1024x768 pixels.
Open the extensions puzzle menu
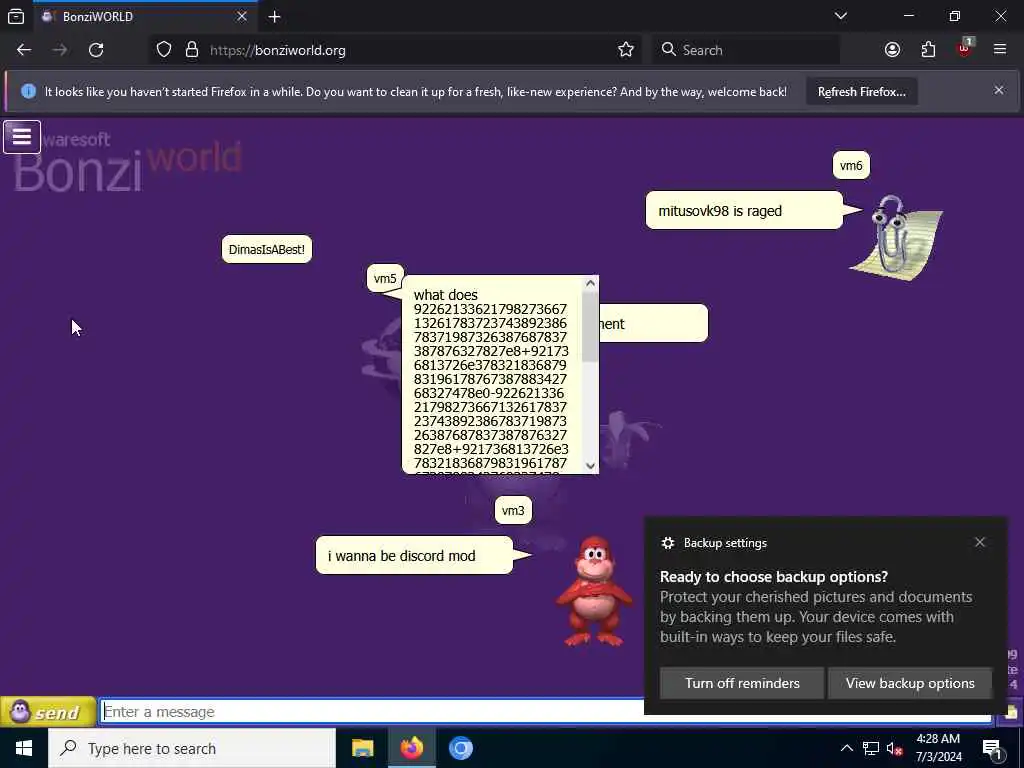click(x=928, y=50)
